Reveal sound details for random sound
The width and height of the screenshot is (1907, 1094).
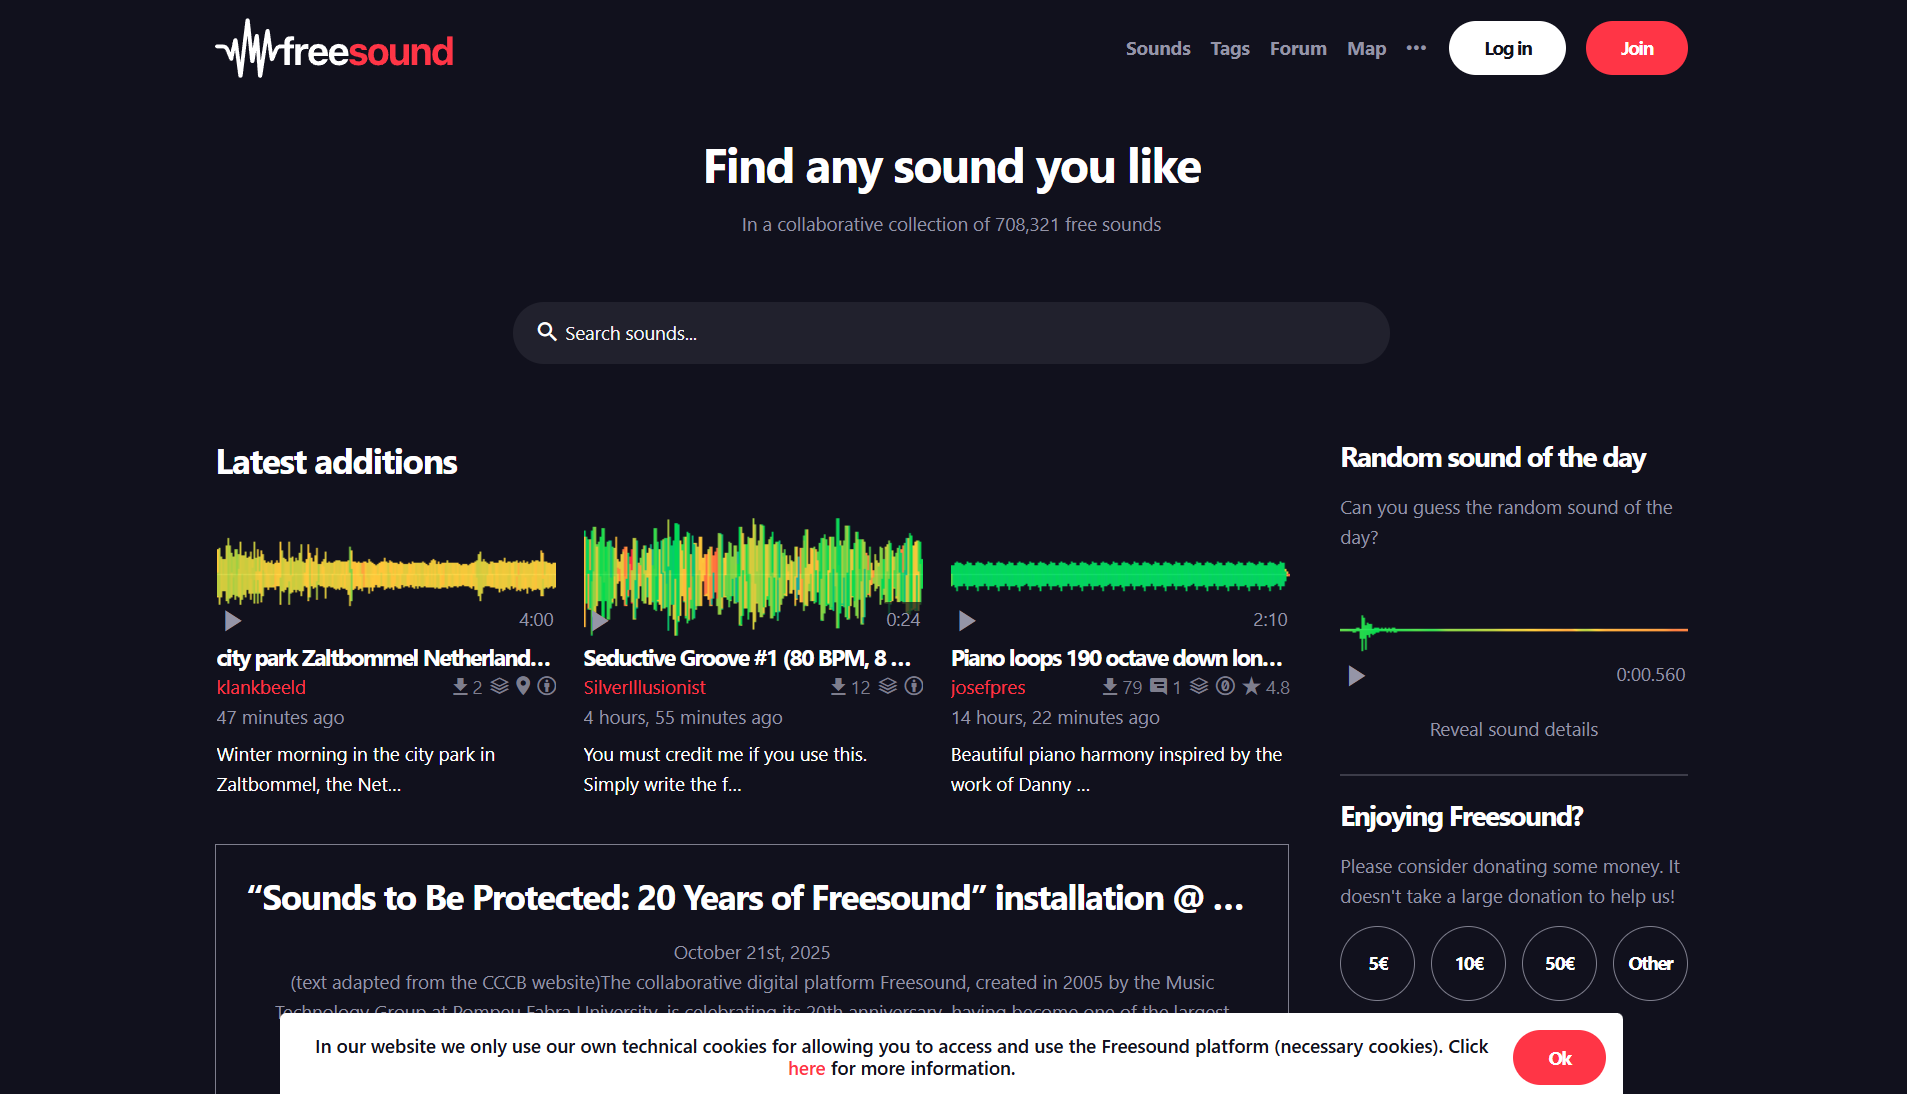click(1513, 729)
